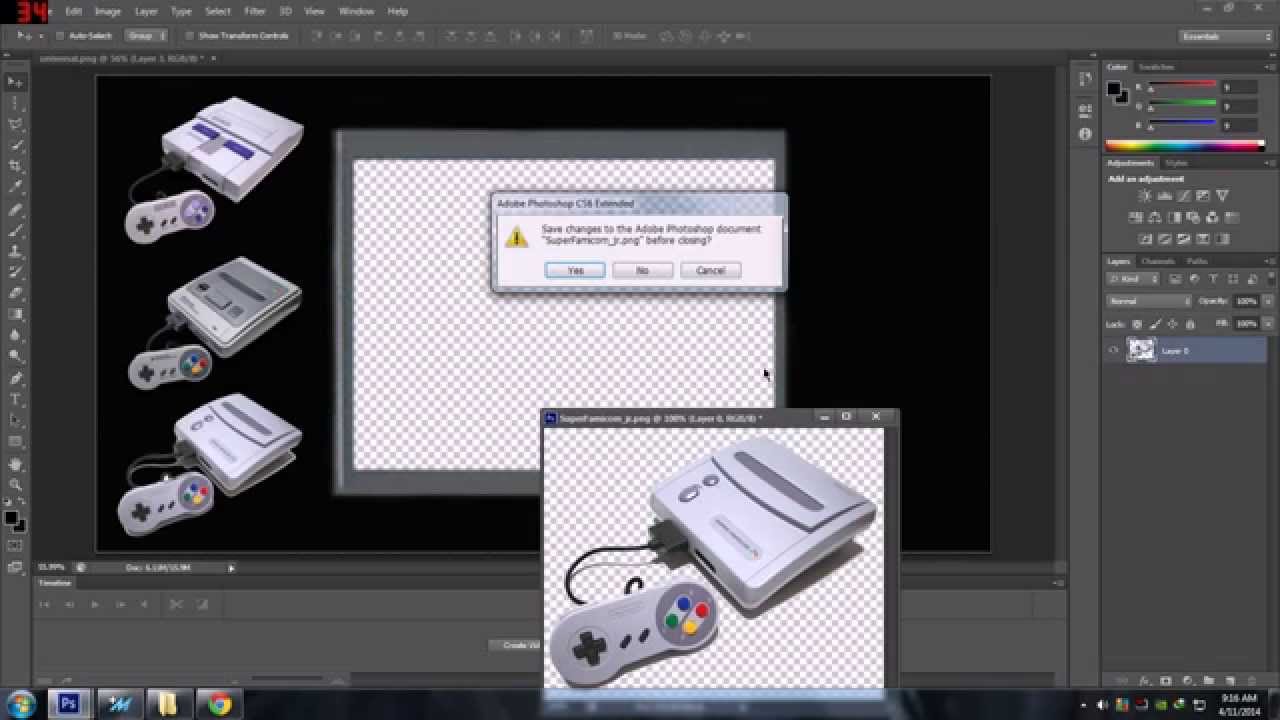
Task: Add a Color Balance adjustment
Action: pyautogui.click(x=1155, y=217)
